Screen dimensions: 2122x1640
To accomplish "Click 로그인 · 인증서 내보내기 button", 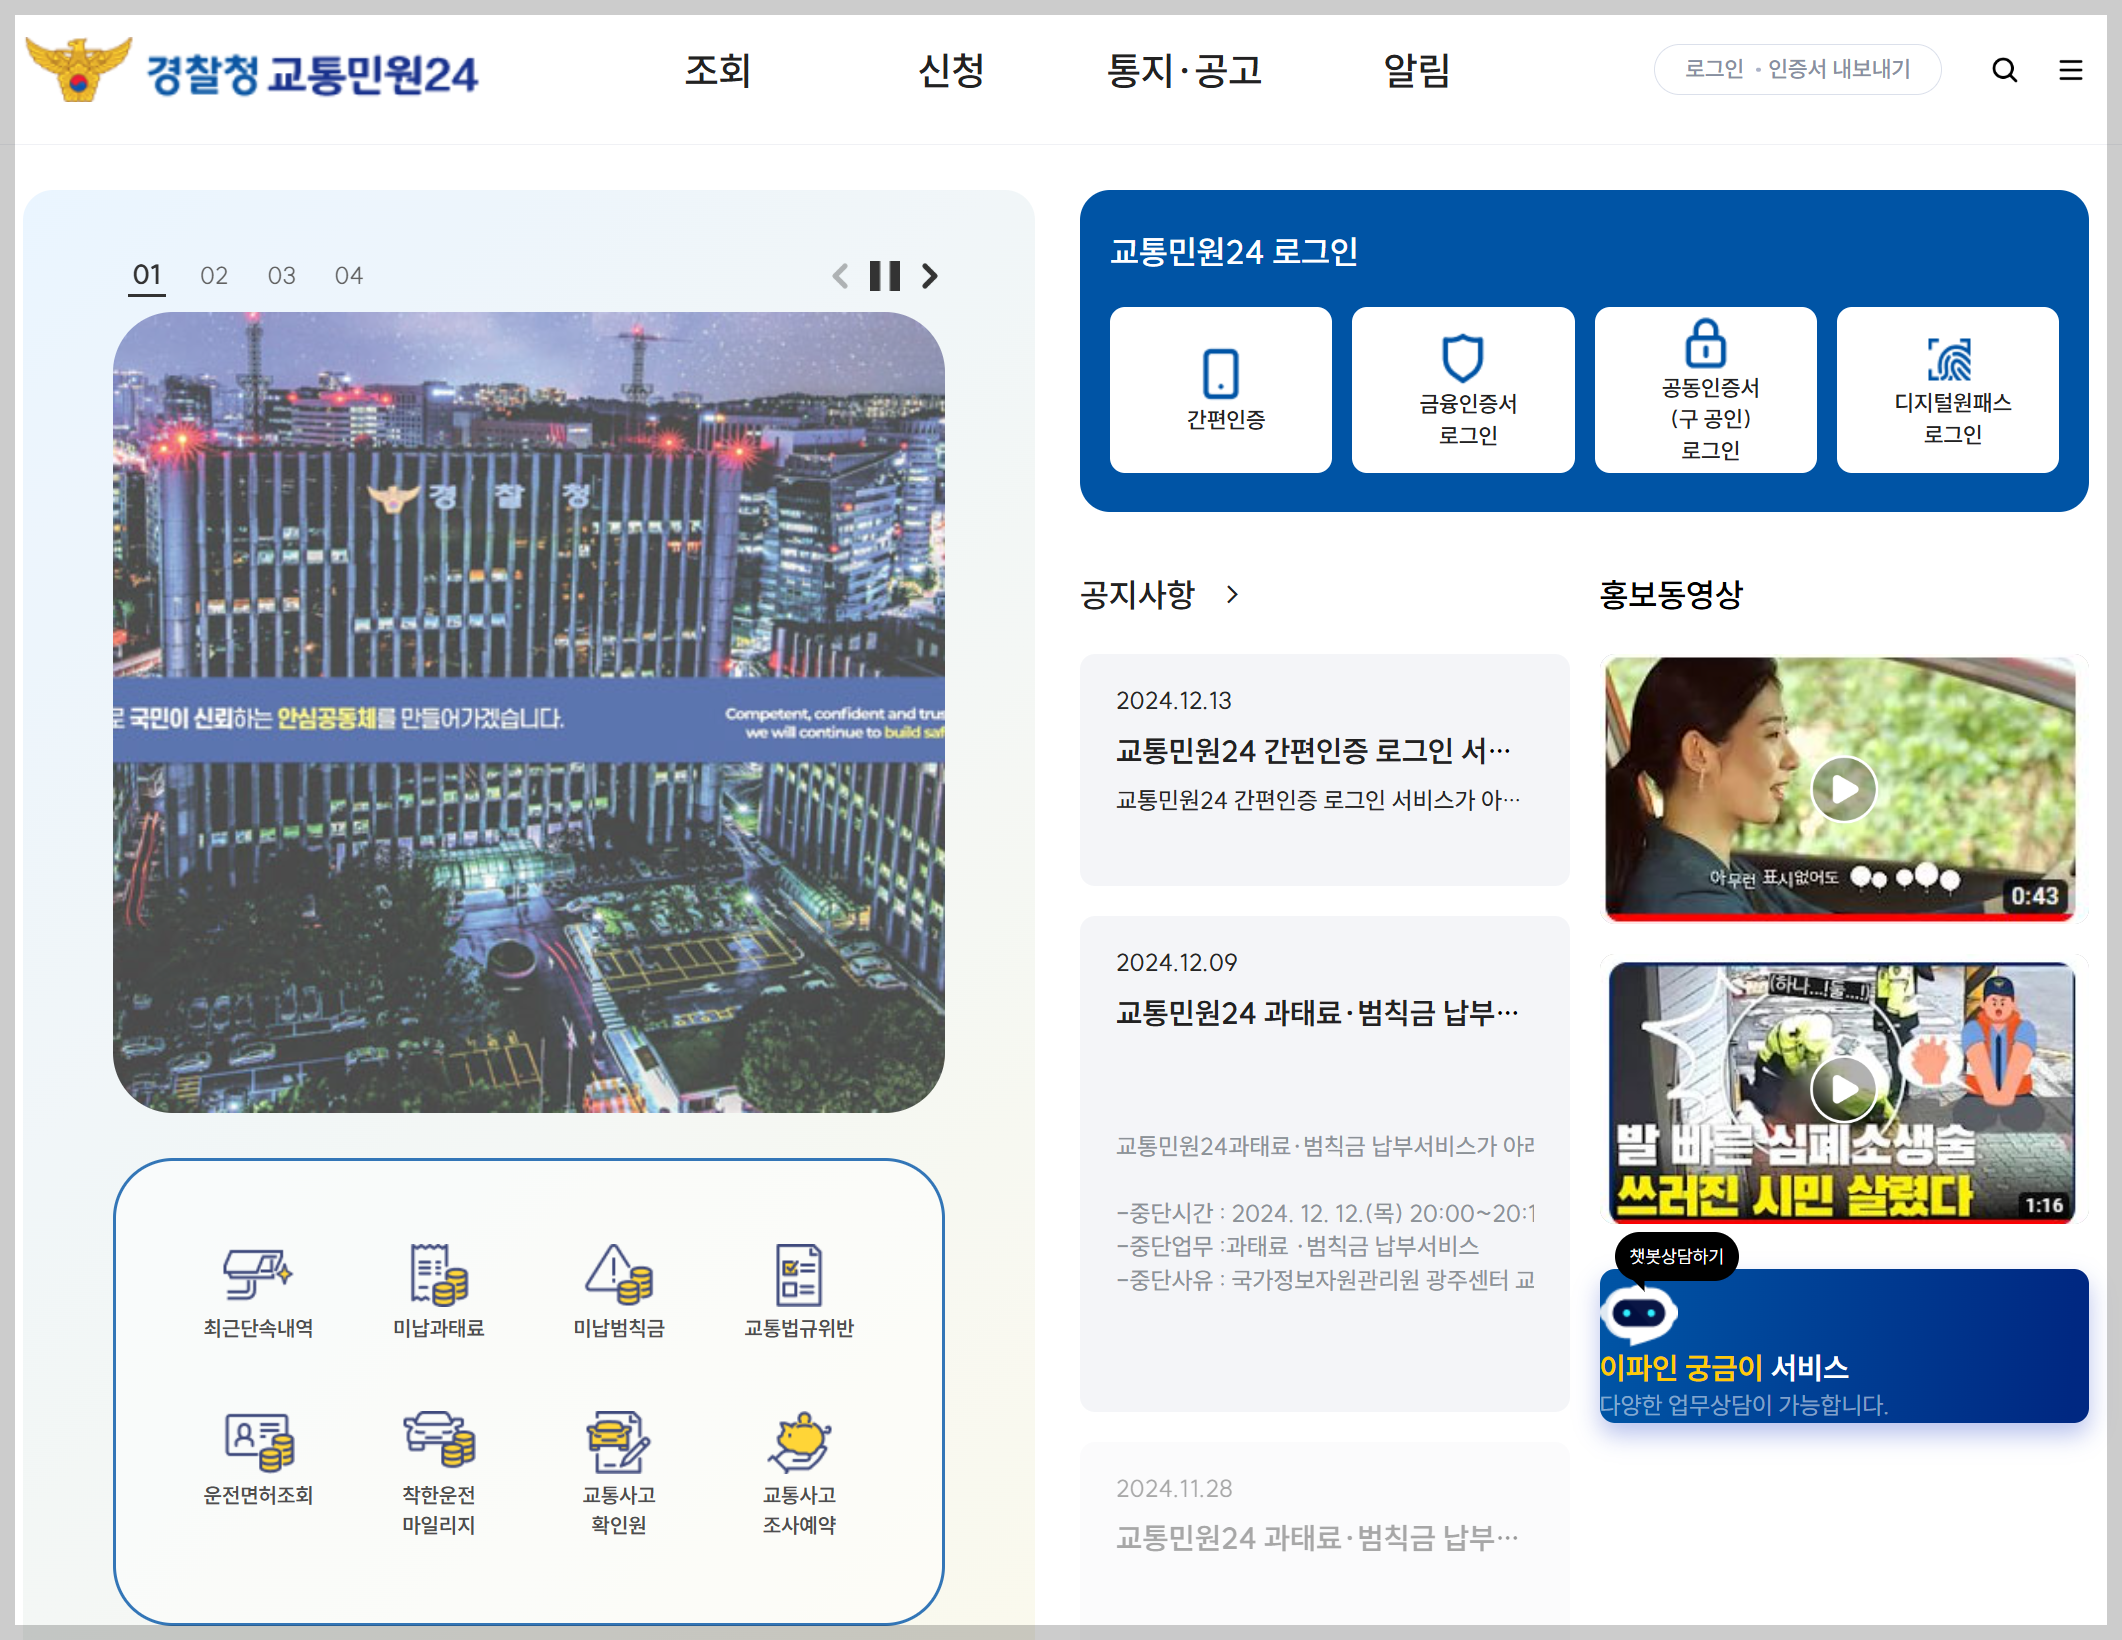I will coord(1797,69).
